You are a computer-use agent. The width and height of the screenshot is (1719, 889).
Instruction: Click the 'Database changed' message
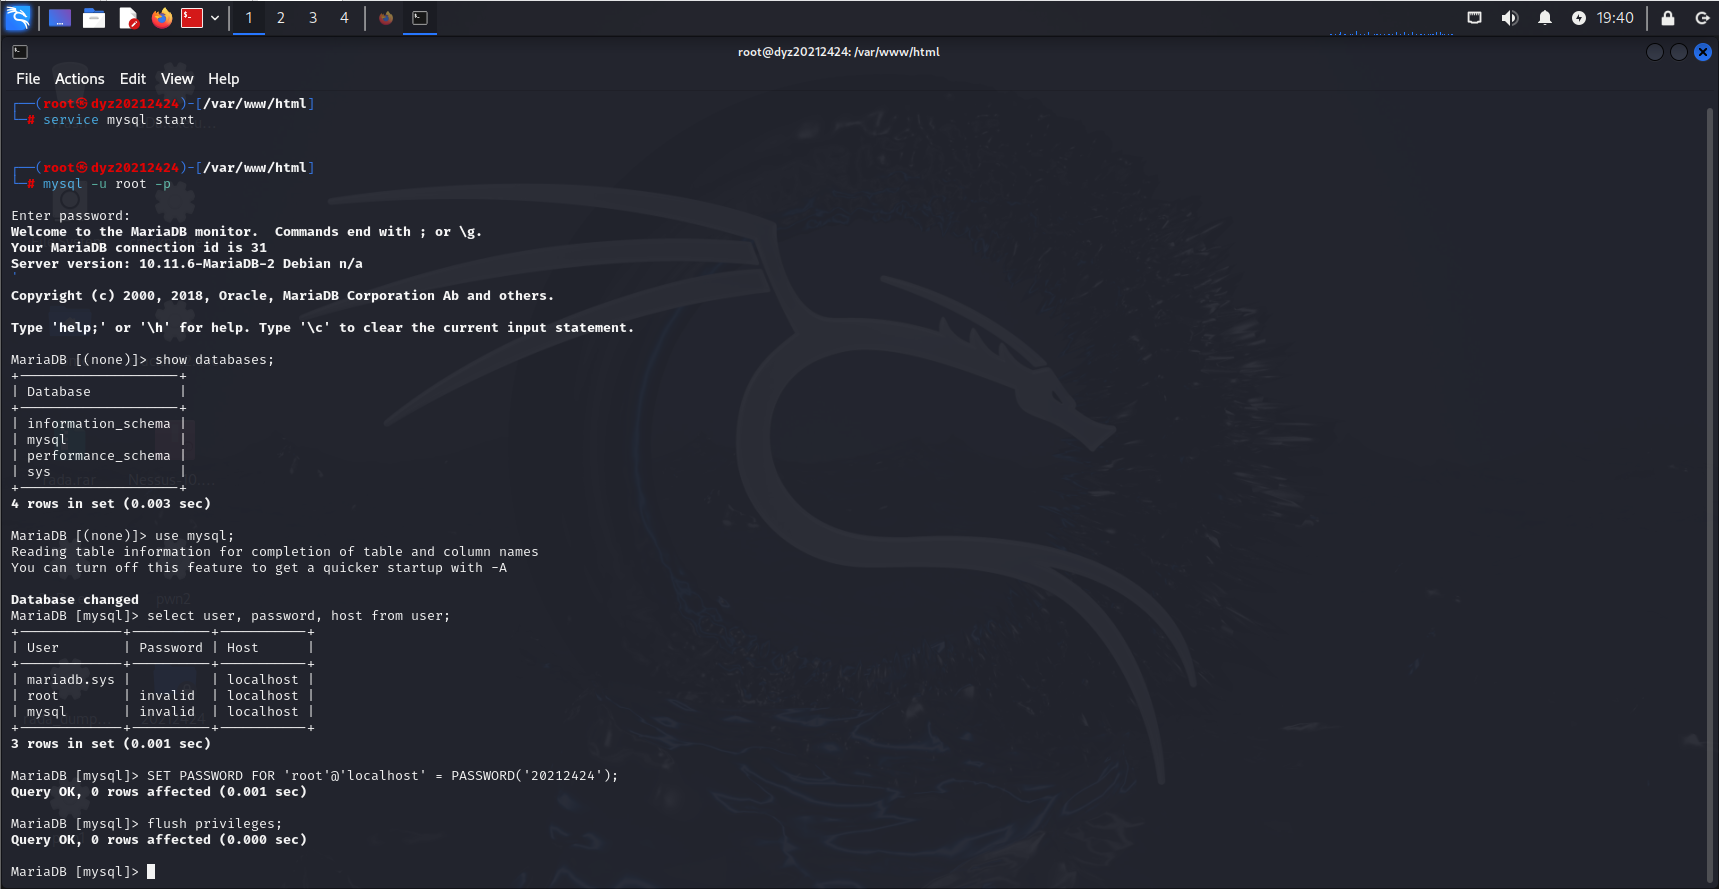coord(75,600)
